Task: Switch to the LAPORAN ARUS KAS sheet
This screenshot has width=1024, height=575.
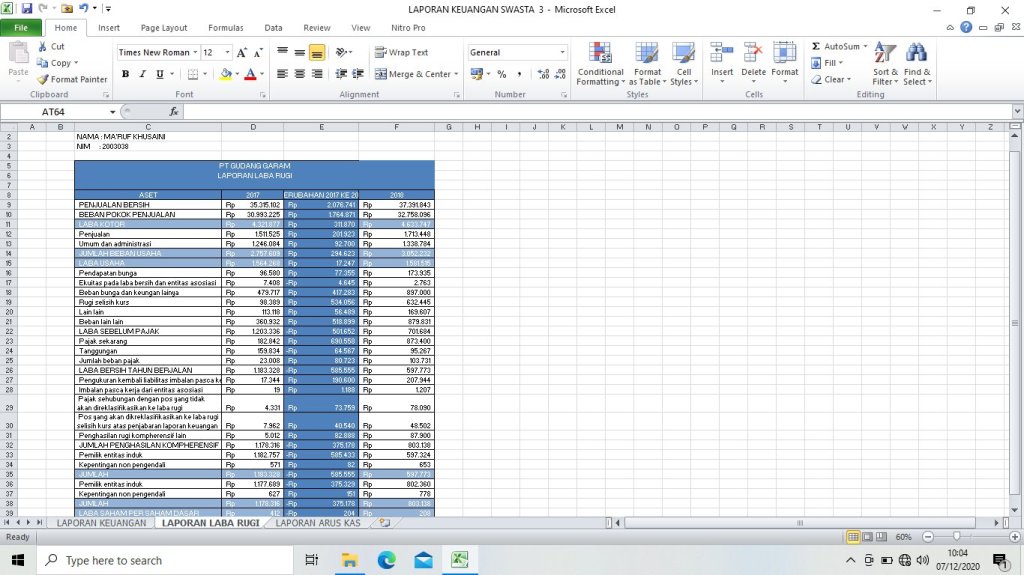Action: pyautogui.click(x=317, y=523)
